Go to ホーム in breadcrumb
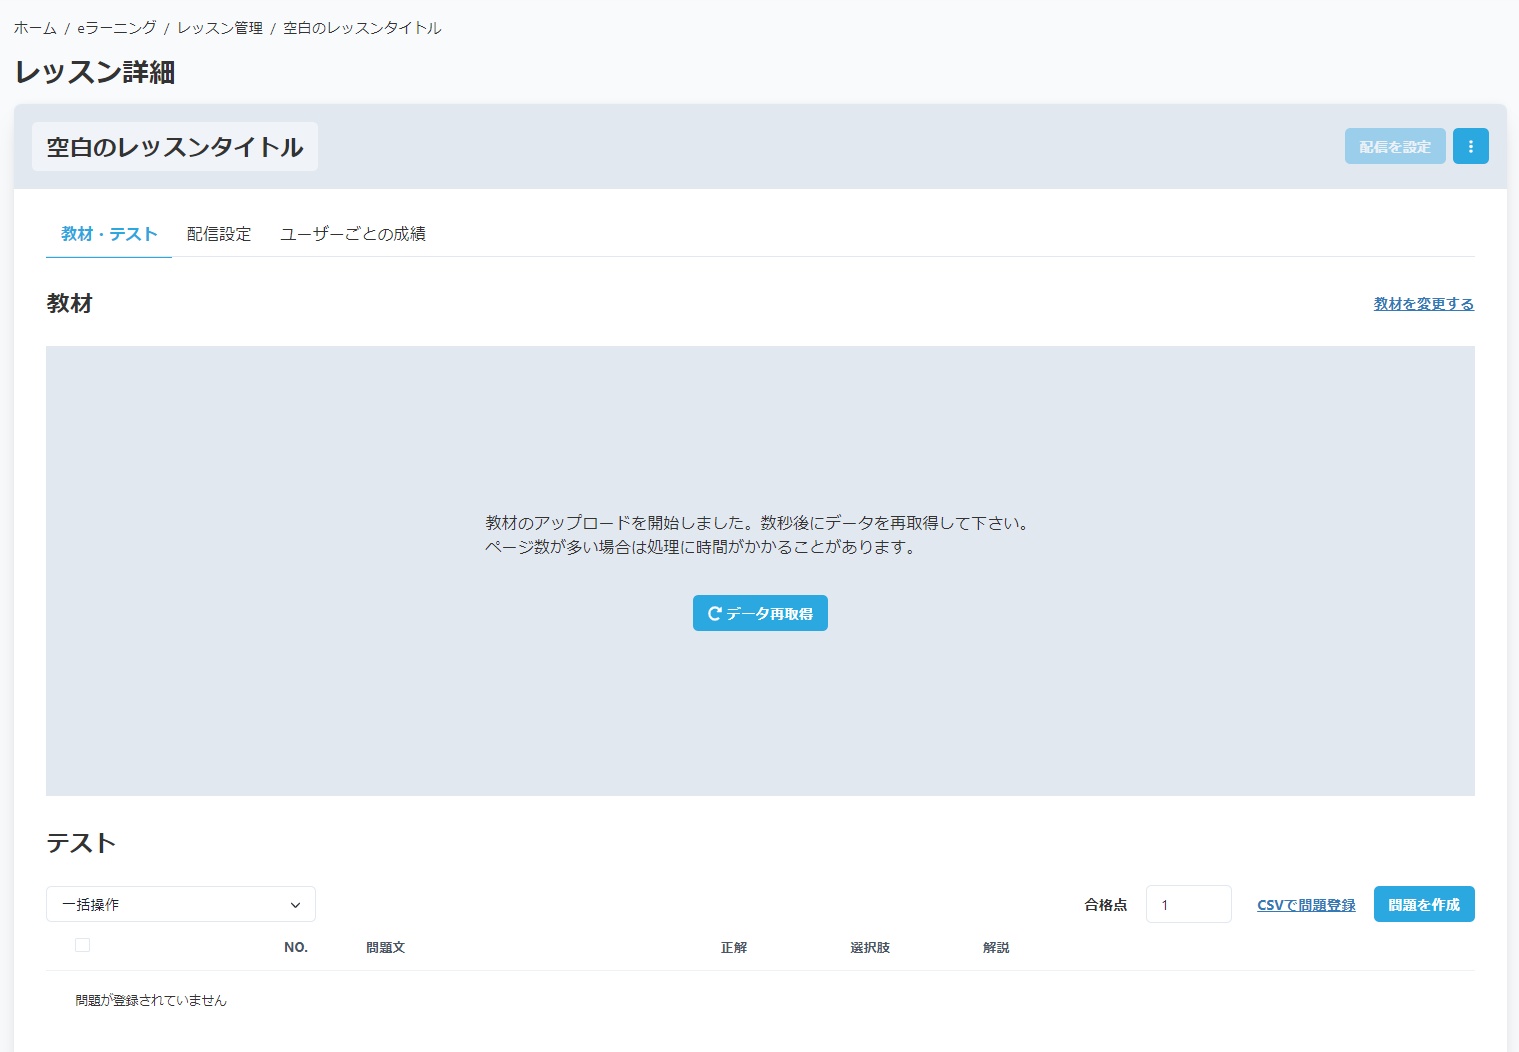 (35, 28)
